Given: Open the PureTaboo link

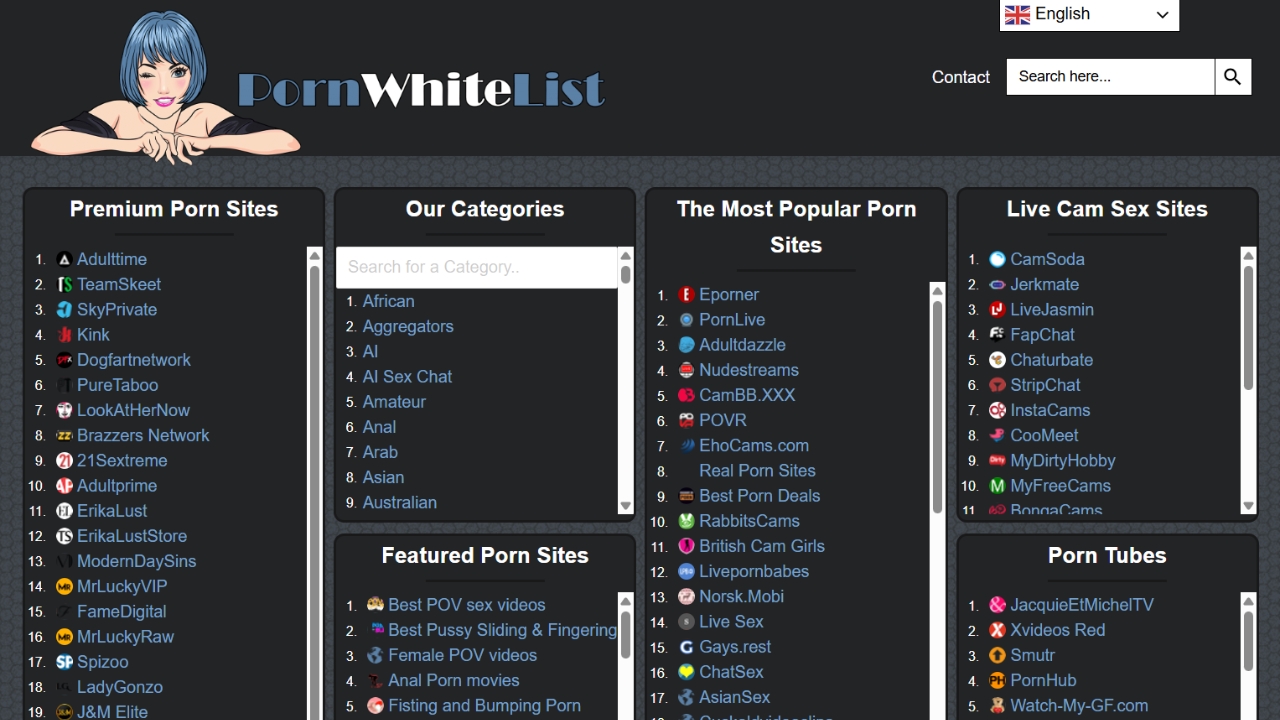Looking at the screenshot, I should (117, 385).
